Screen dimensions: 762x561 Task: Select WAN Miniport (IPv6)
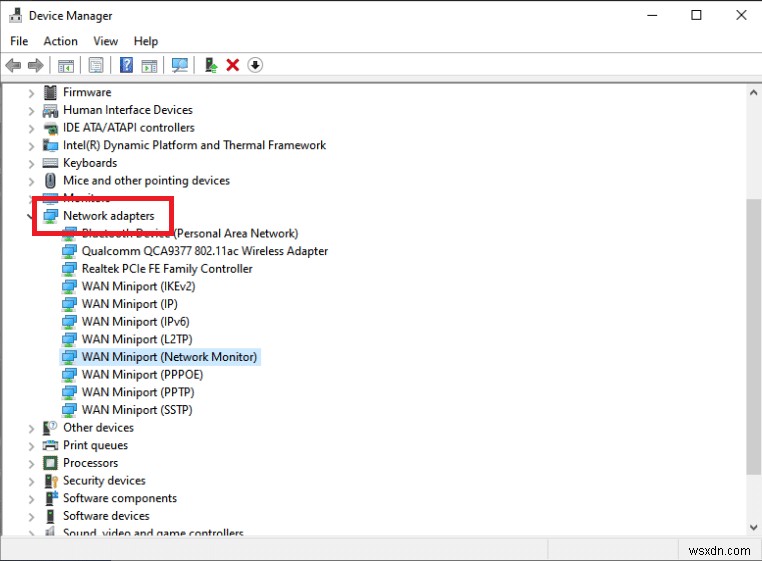pyautogui.click(x=136, y=321)
